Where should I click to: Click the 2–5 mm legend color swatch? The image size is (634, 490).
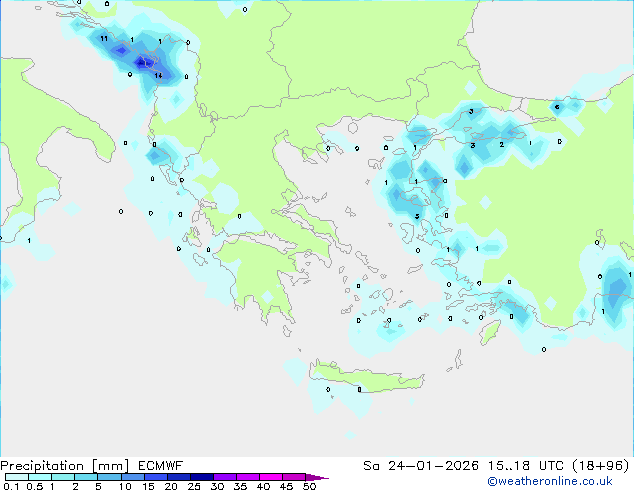[x=86, y=477]
